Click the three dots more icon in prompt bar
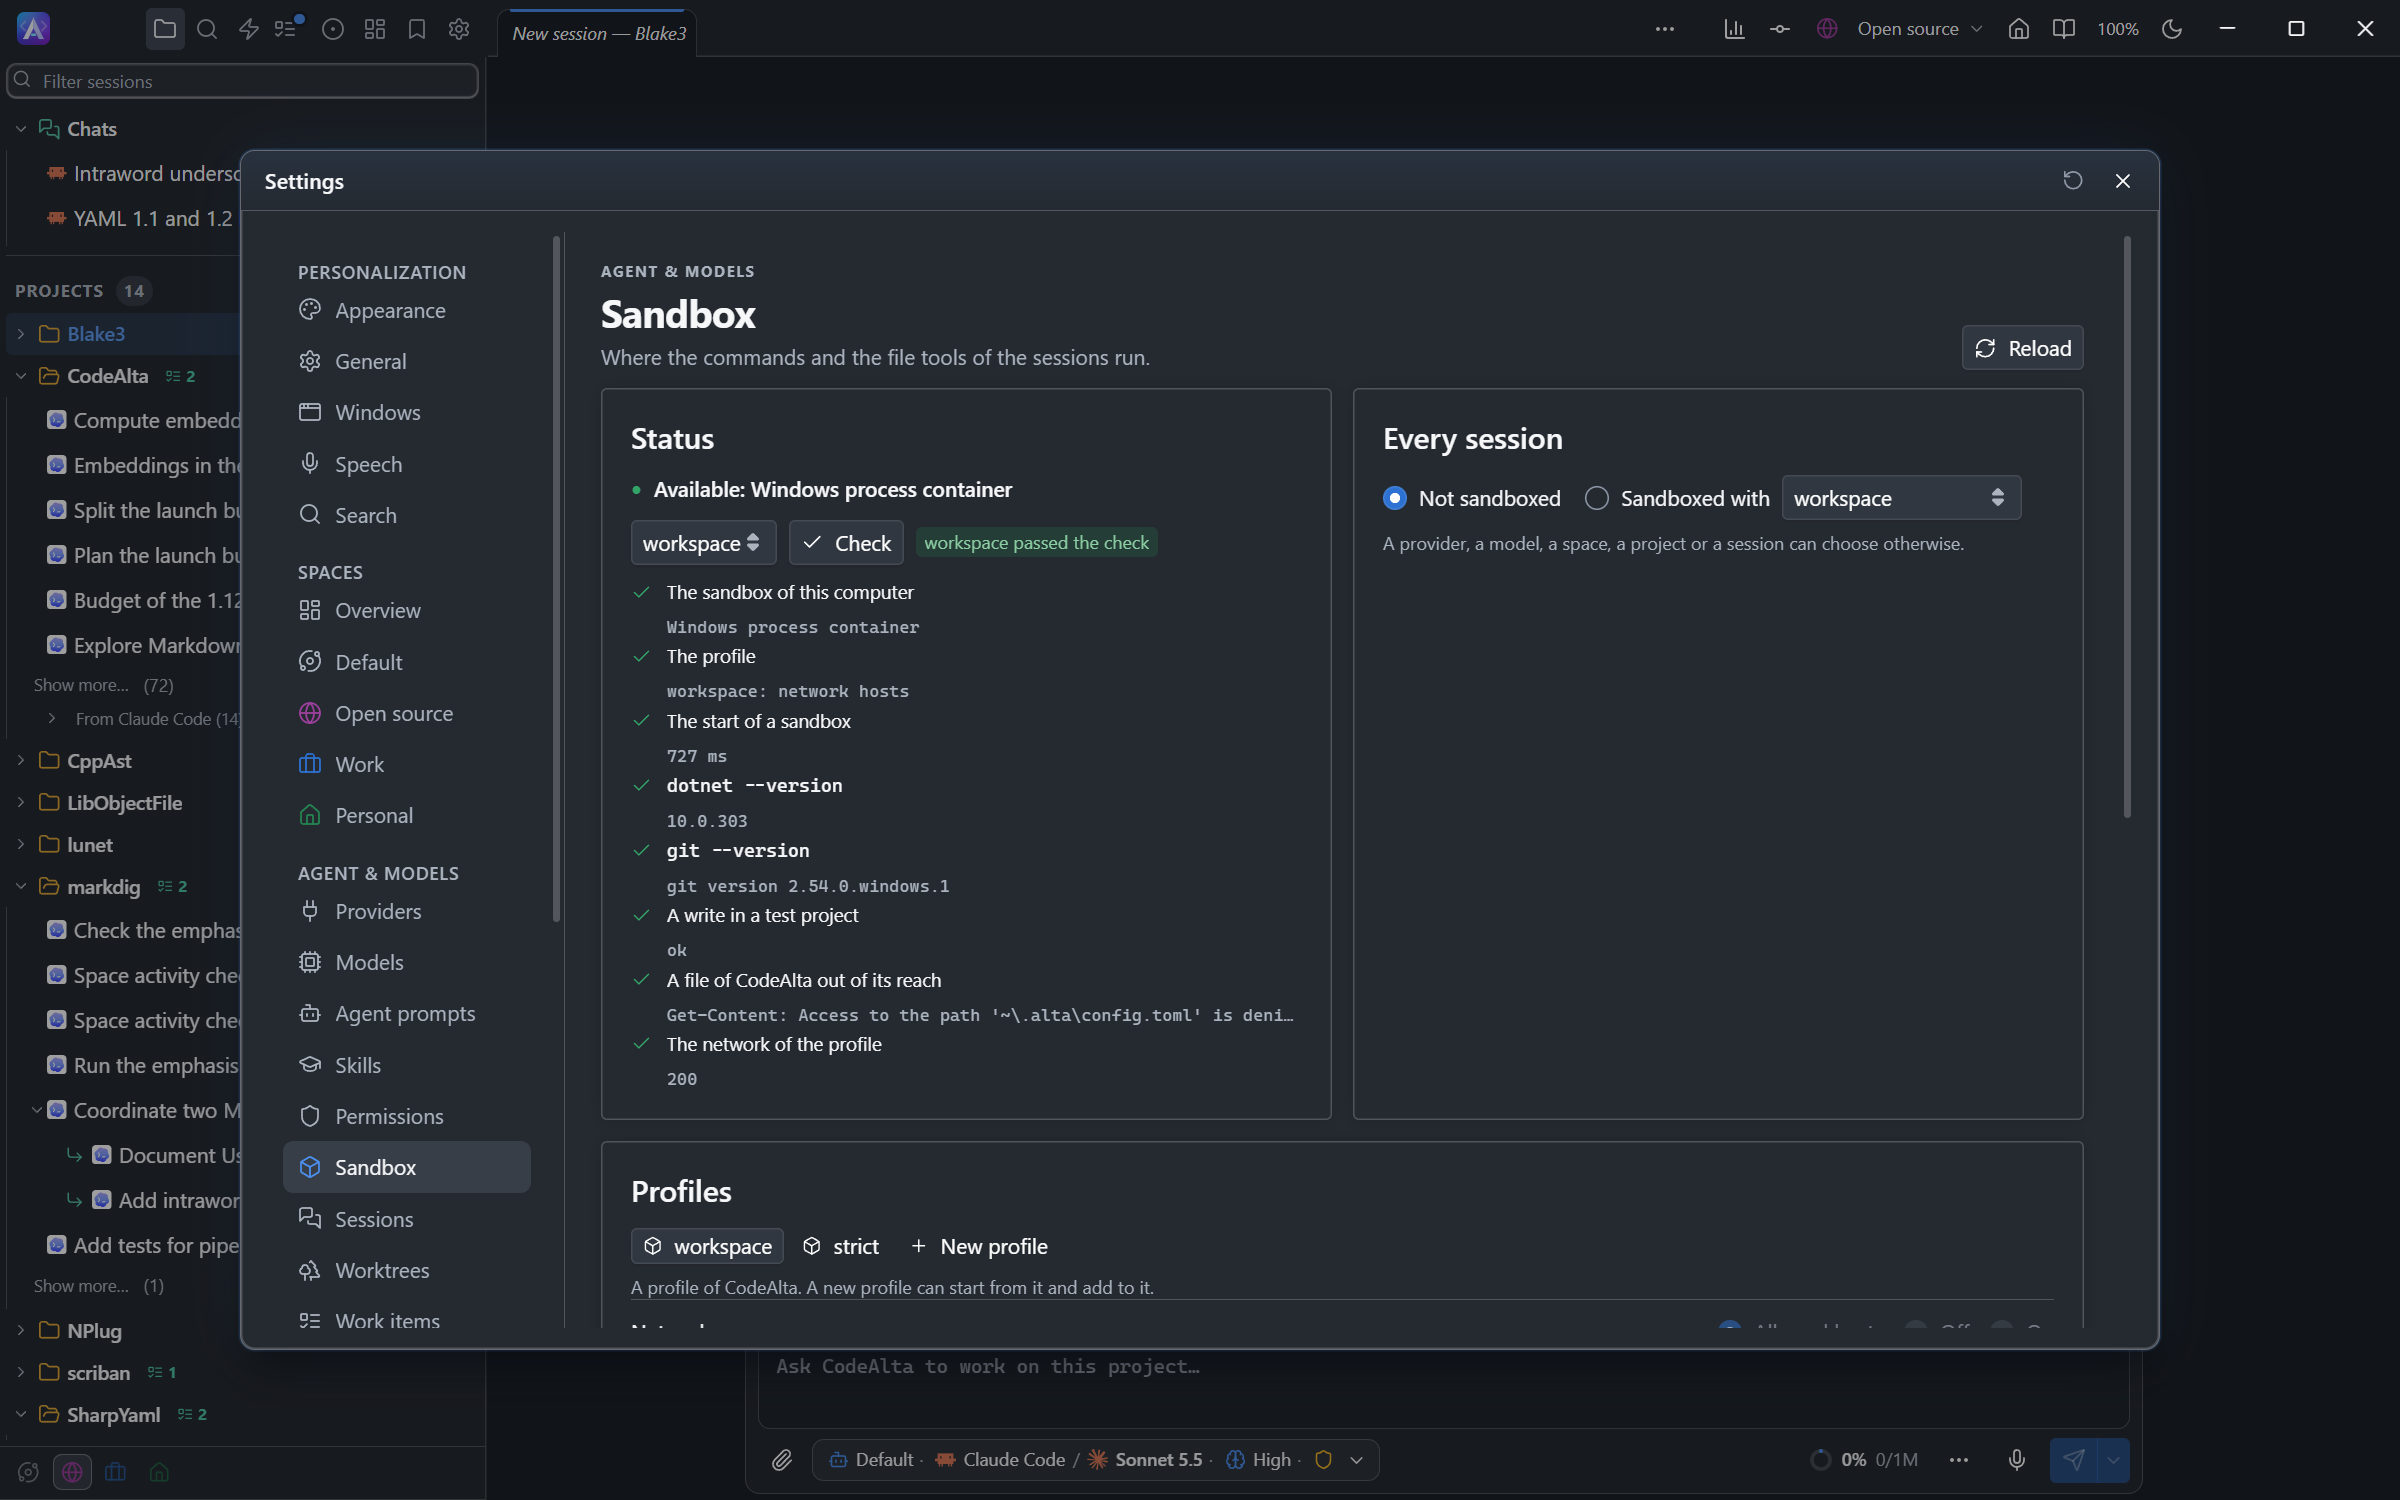 click(1959, 1460)
